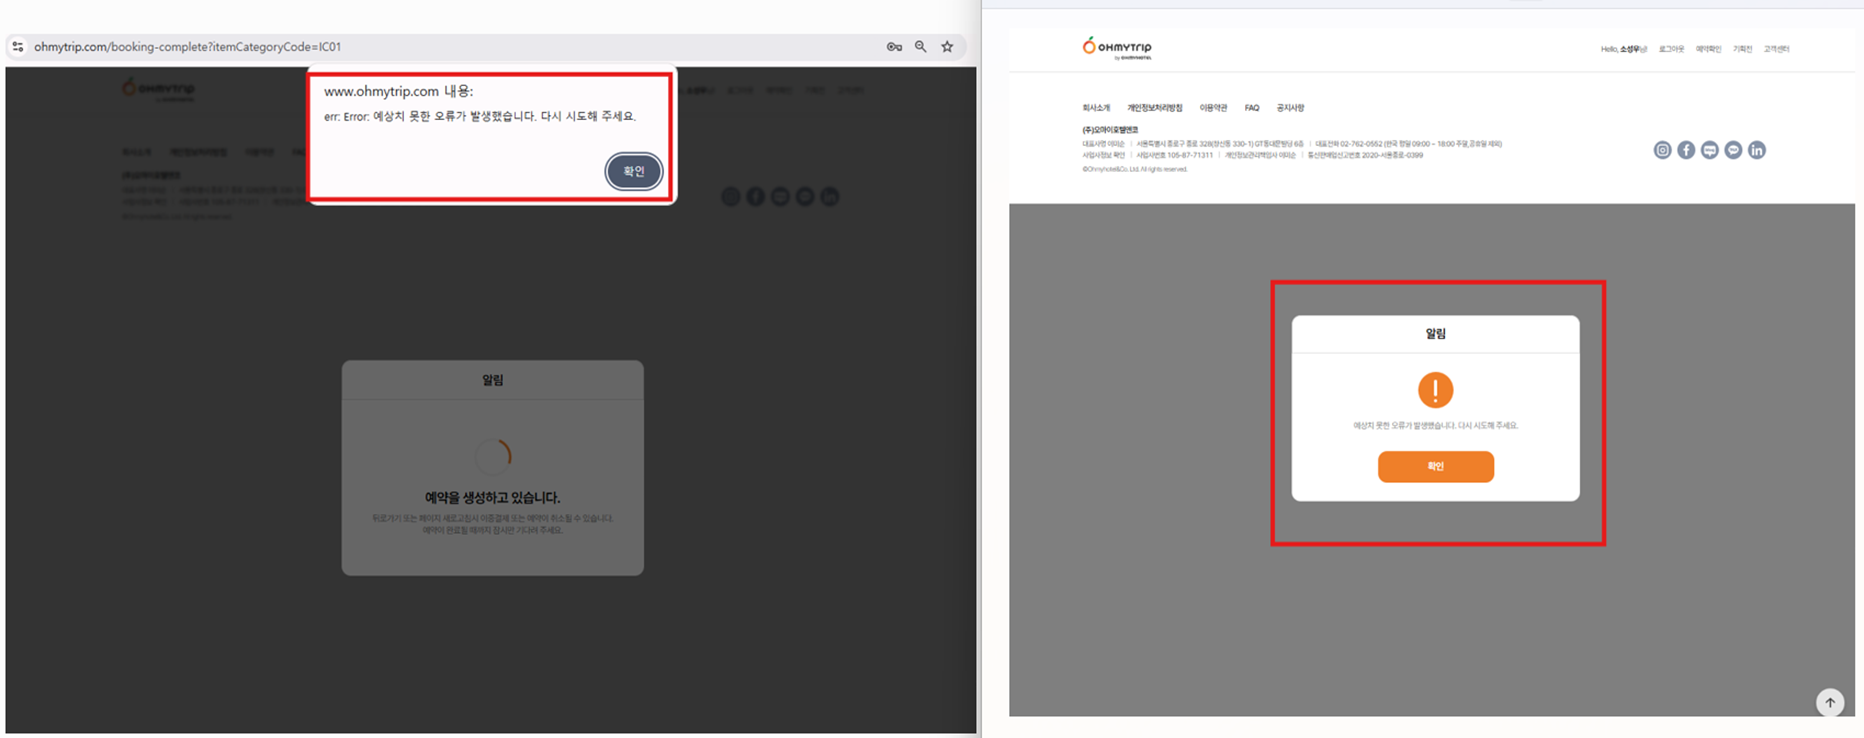Click the orange exclamation warning icon
The height and width of the screenshot is (738, 1864).
[x=1435, y=390]
